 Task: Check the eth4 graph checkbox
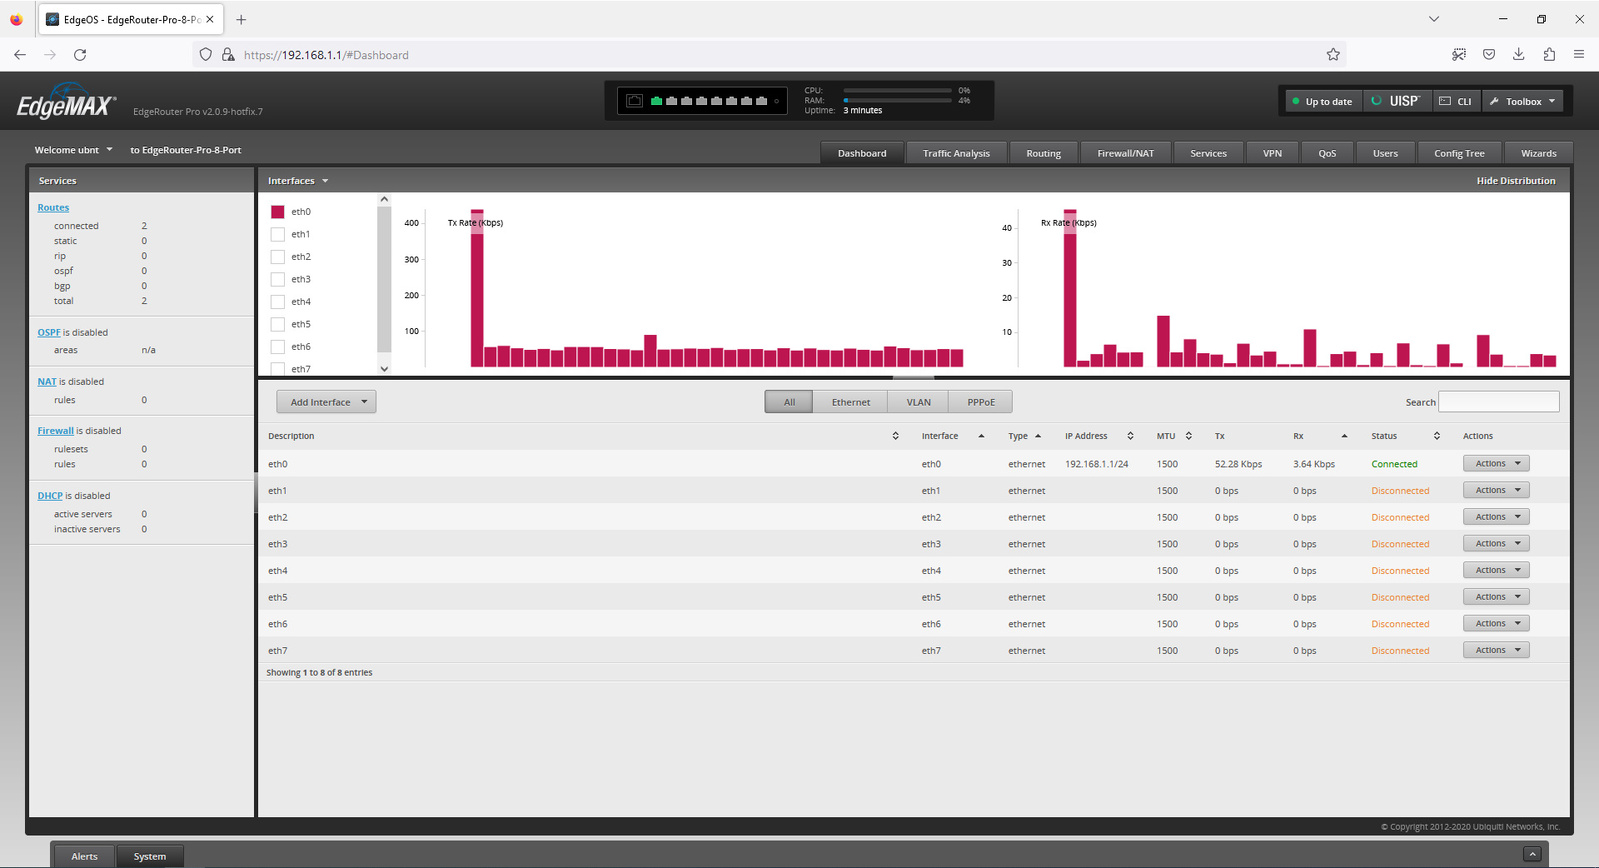pyautogui.click(x=278, y=302)
